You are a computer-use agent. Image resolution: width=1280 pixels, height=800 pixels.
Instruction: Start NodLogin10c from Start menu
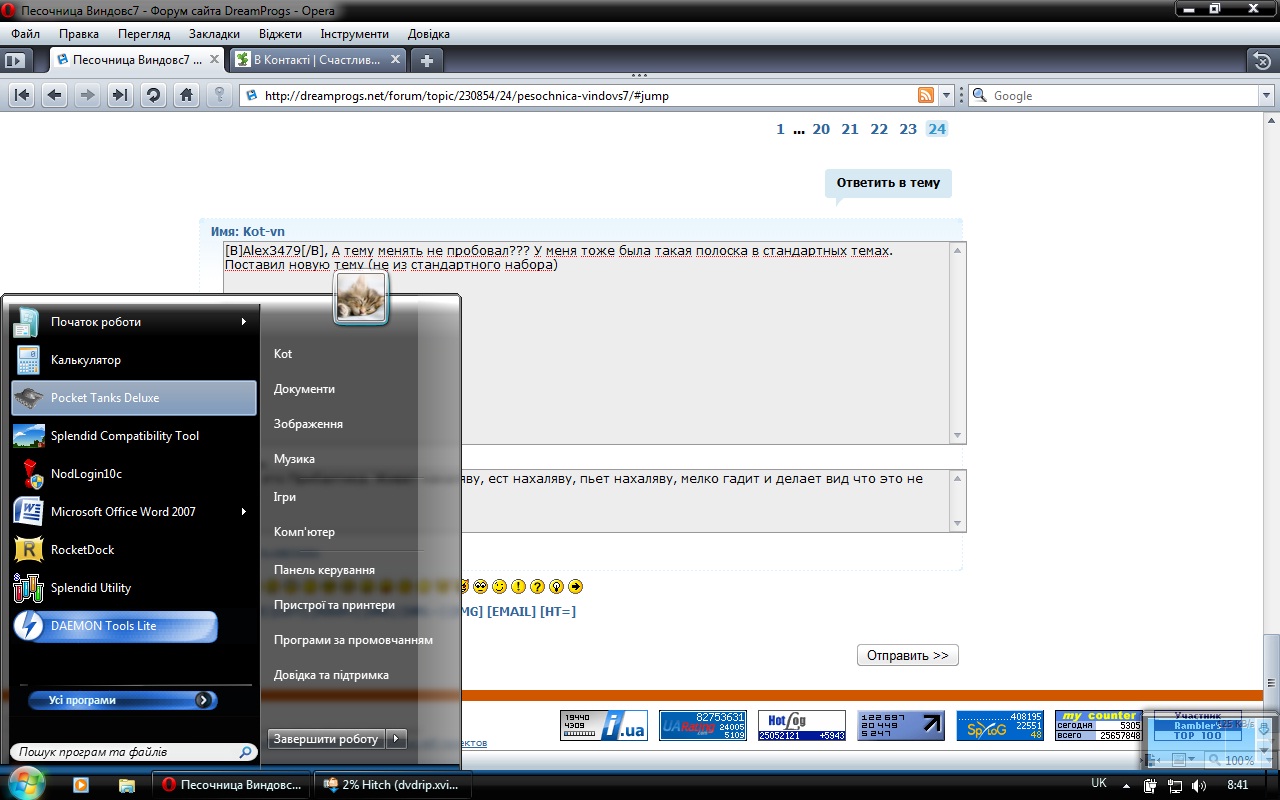(x=133, y=474)
